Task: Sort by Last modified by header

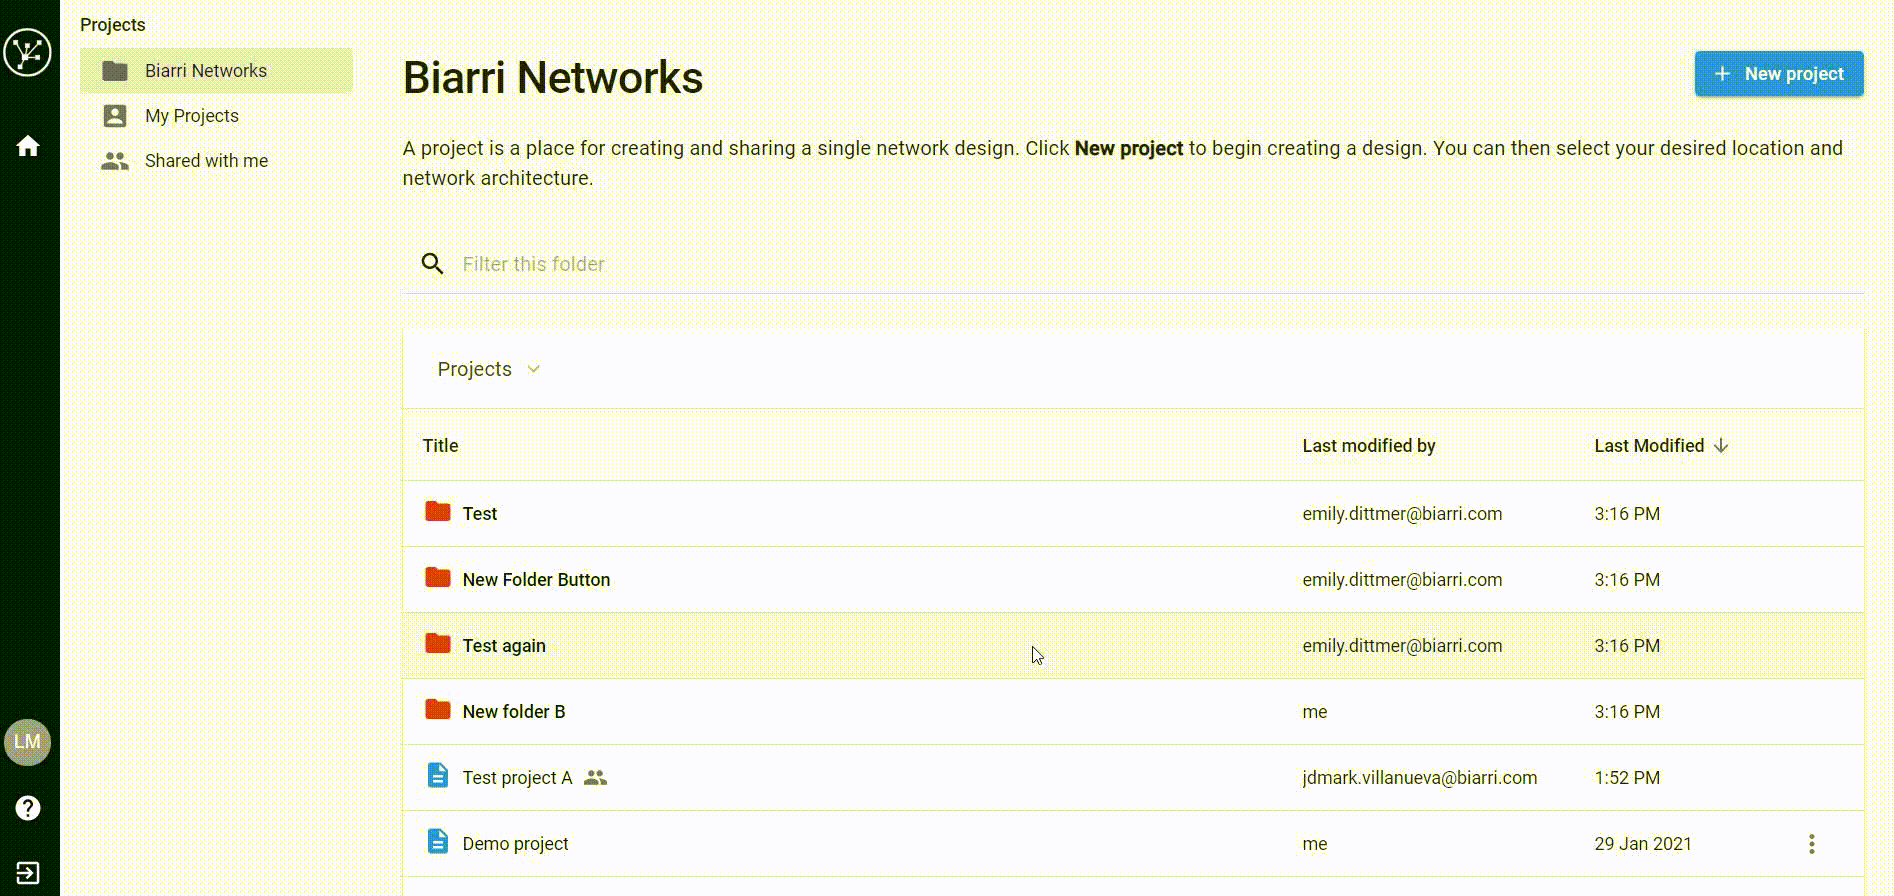Action: (1368, 446)
